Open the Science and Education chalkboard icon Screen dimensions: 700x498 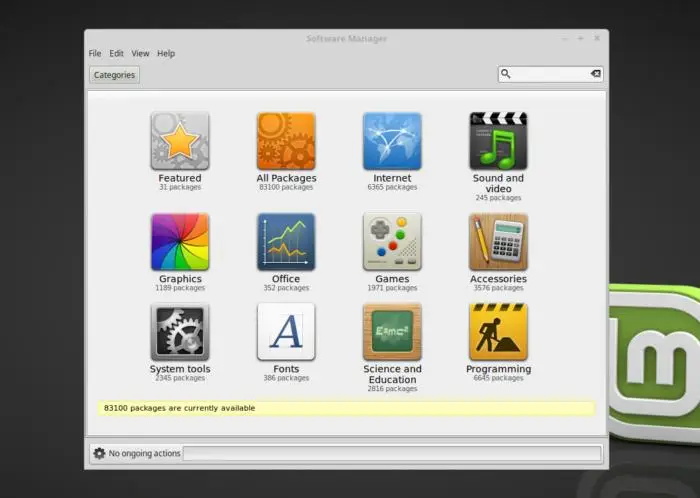[x=392, y=332]
